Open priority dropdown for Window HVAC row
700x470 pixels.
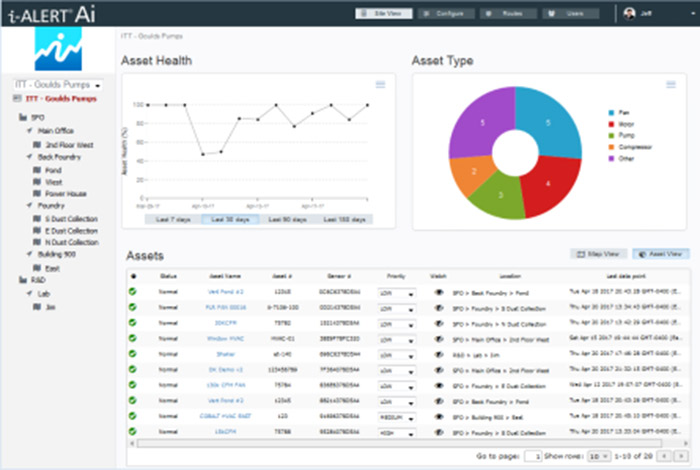point(396,340)
